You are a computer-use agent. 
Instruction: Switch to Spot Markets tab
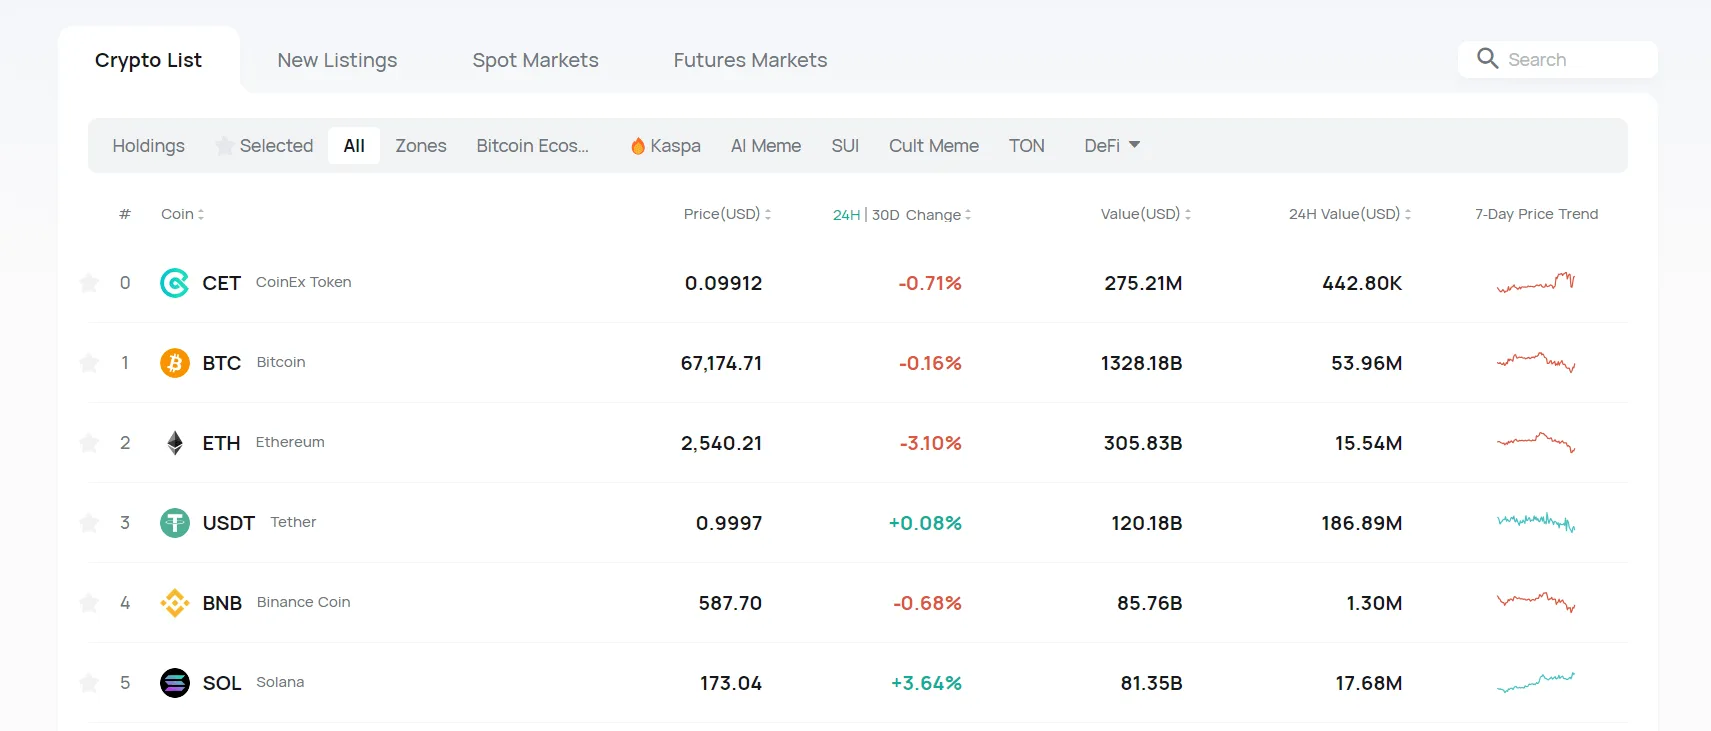pos(535,60)
